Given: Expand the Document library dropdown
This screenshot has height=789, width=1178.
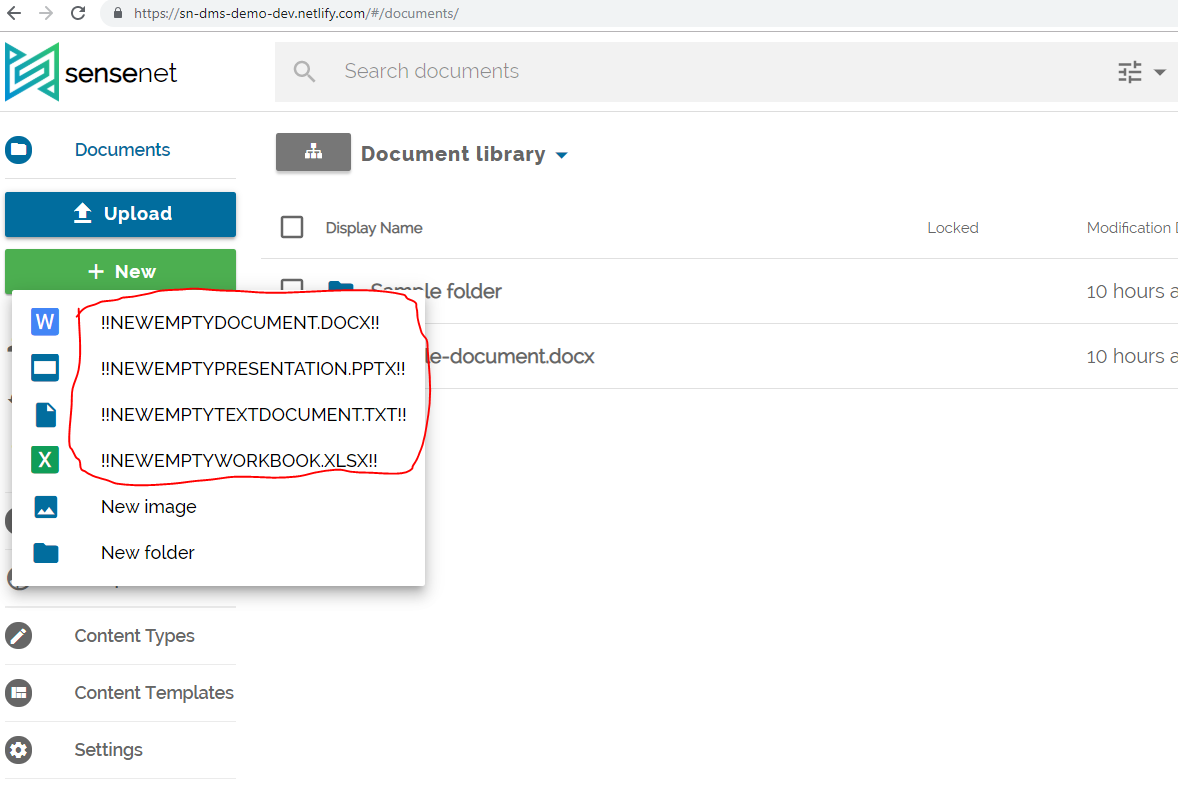Looking at the screenshot, I should click(561, 155).
